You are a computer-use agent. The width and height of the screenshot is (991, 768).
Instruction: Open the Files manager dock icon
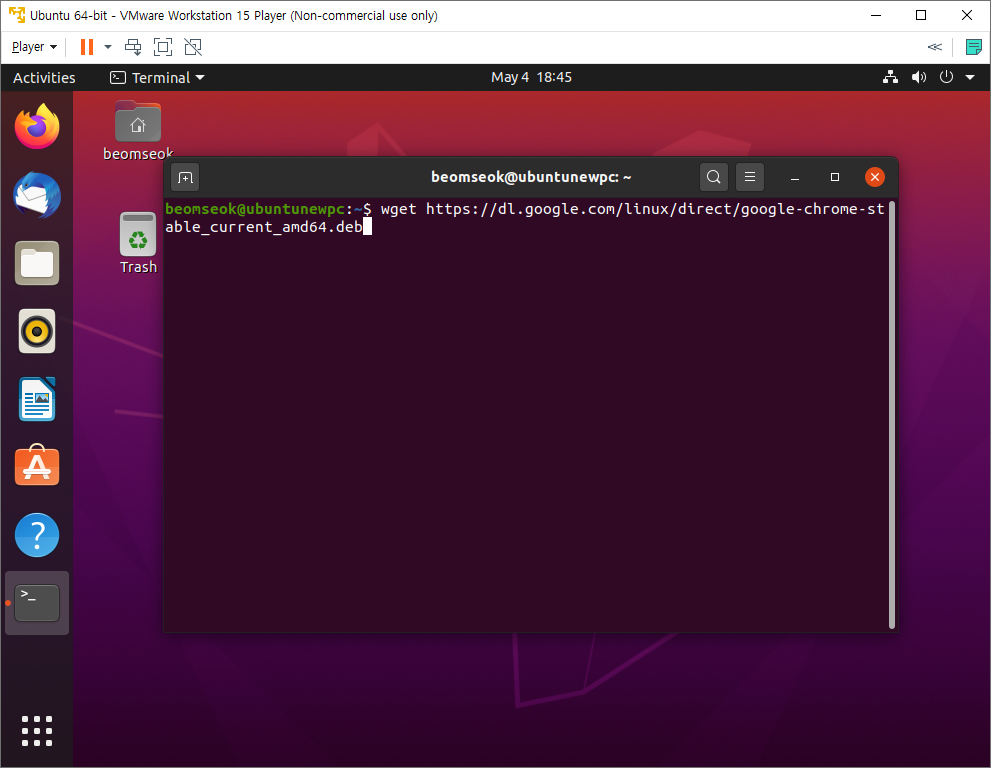(37, 263)
